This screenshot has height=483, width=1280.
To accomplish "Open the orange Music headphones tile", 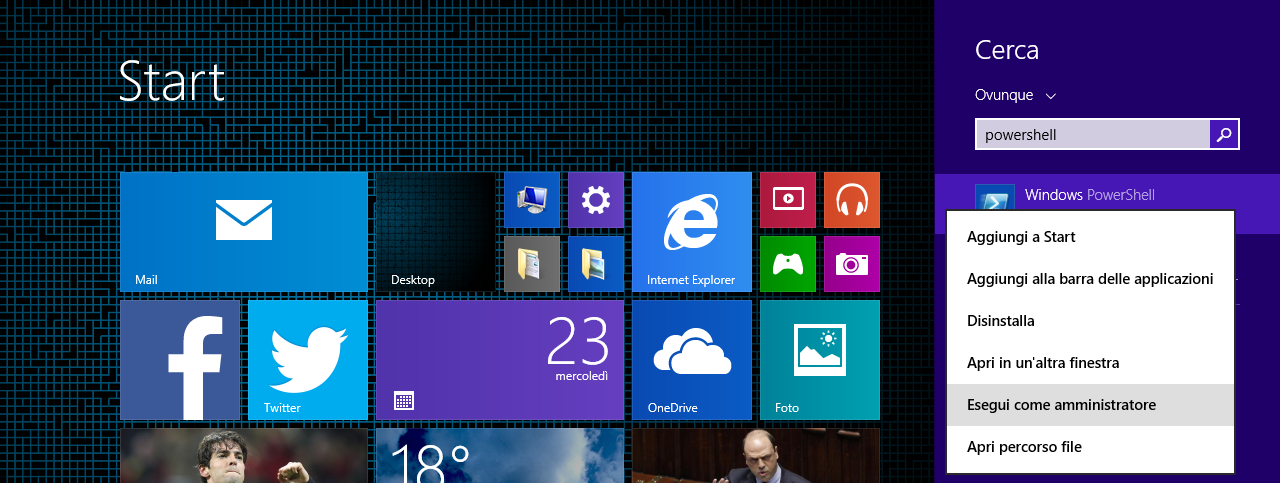I will (852, 200).
